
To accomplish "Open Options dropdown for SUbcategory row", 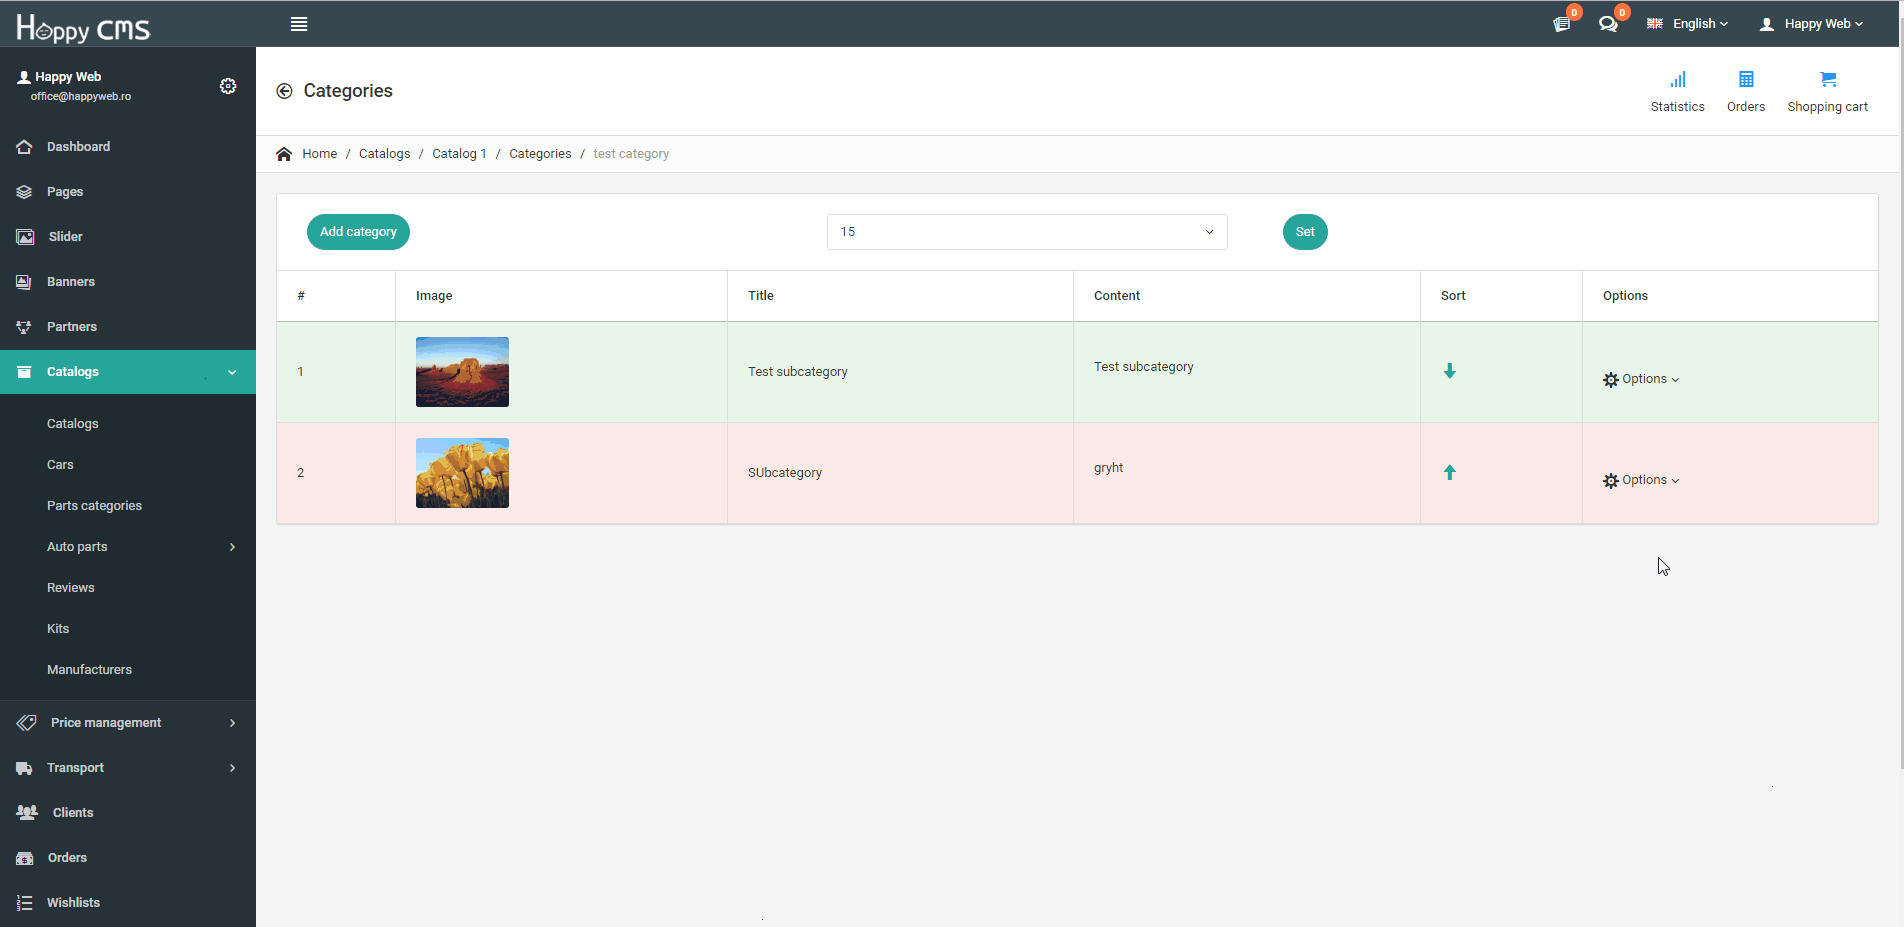I will pyautogui.click(x=1641, y=480).
